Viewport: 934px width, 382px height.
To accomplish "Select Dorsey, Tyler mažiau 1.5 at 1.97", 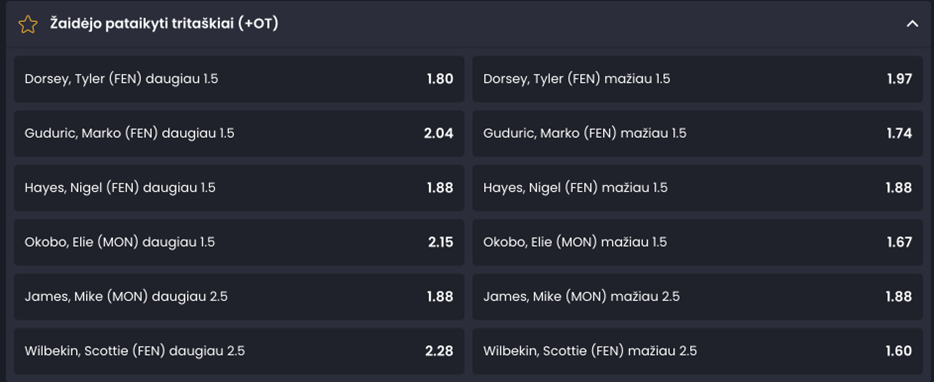I will pos(698,79).
